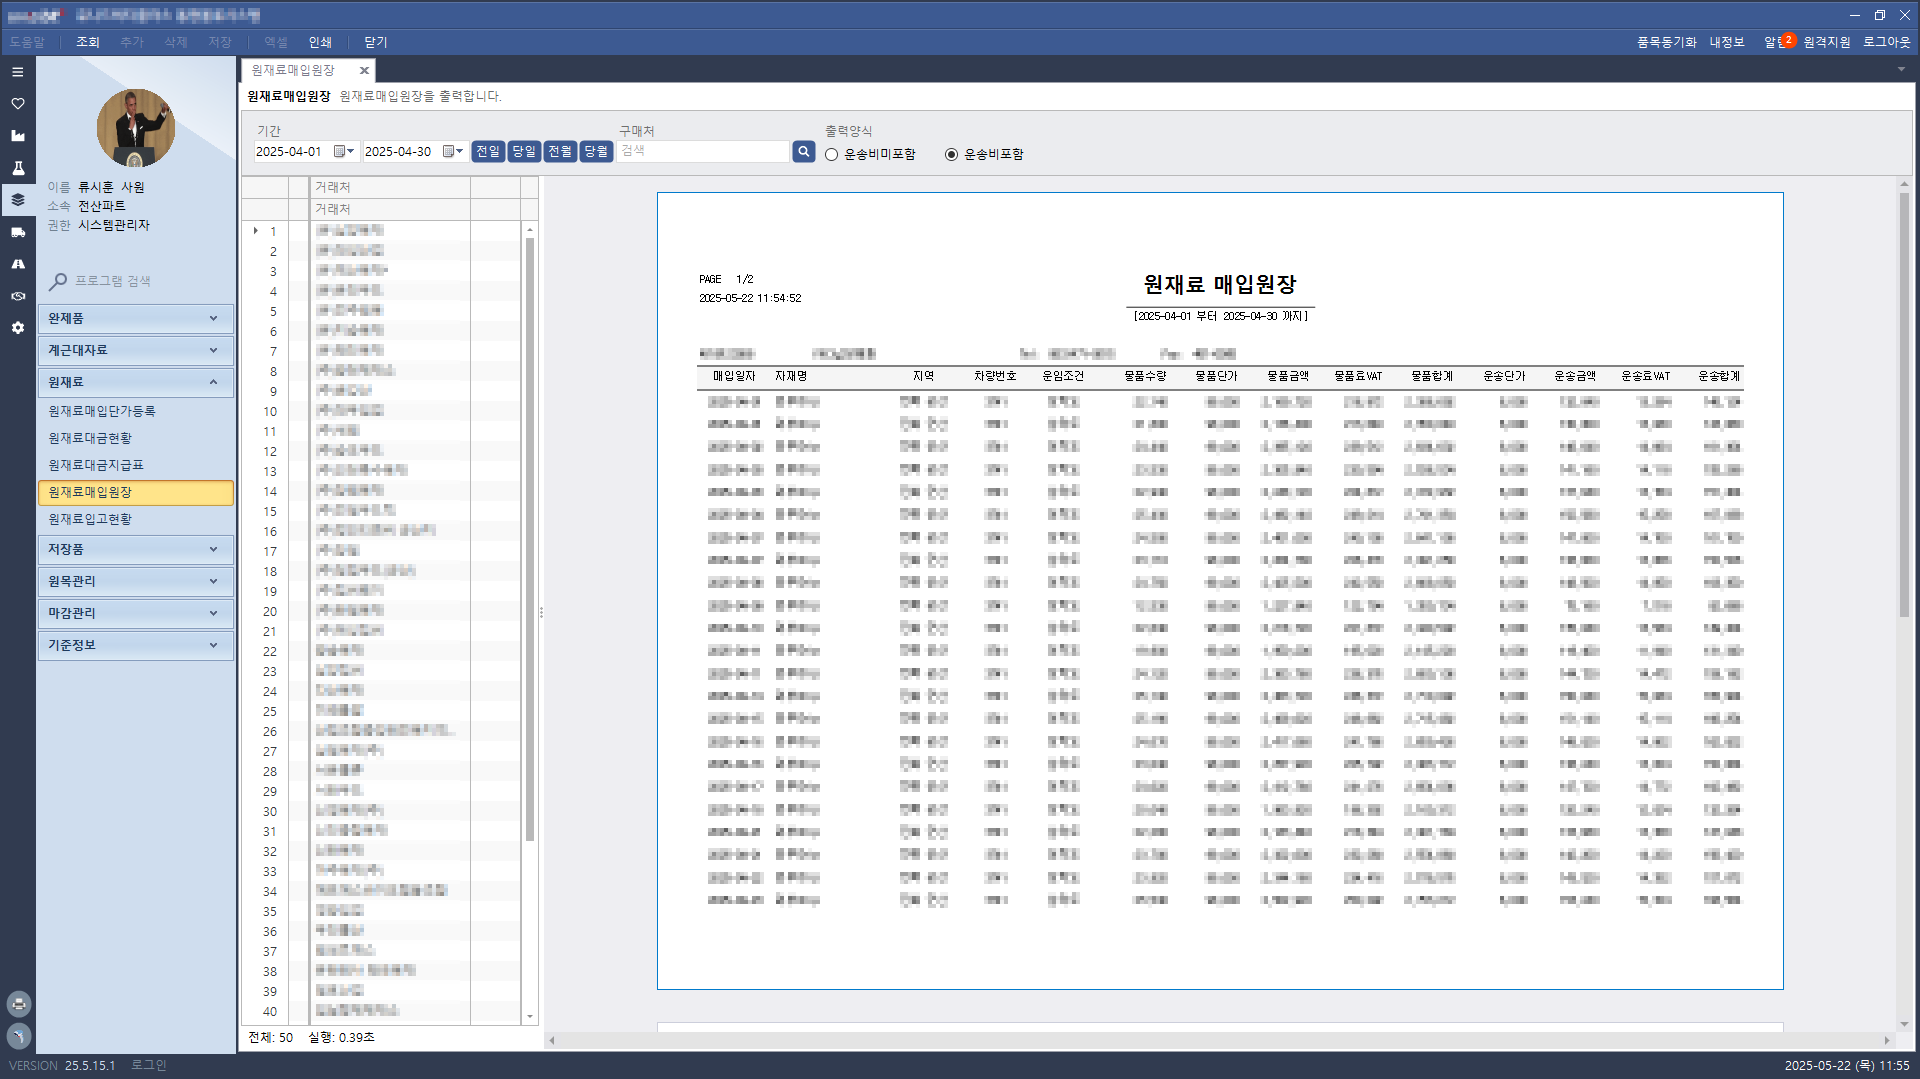The height and width of the screenshot is (1079, 1920).
Task: Click the preview horizontal scroll right arrow
Action: tap(1887, 1040)
